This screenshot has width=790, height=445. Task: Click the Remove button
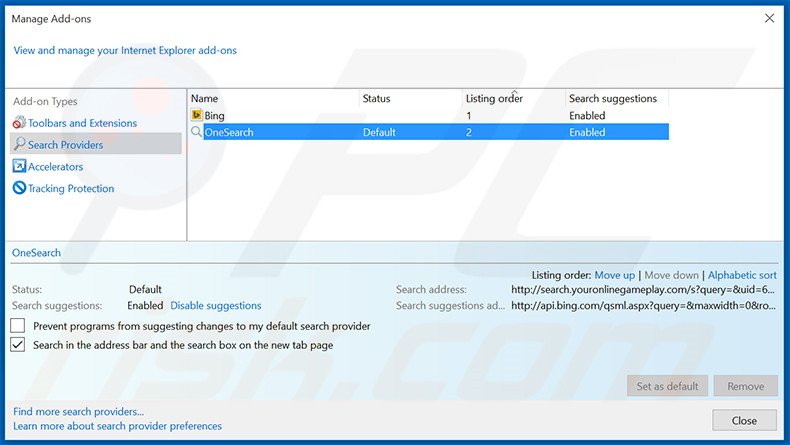[745, 386]
